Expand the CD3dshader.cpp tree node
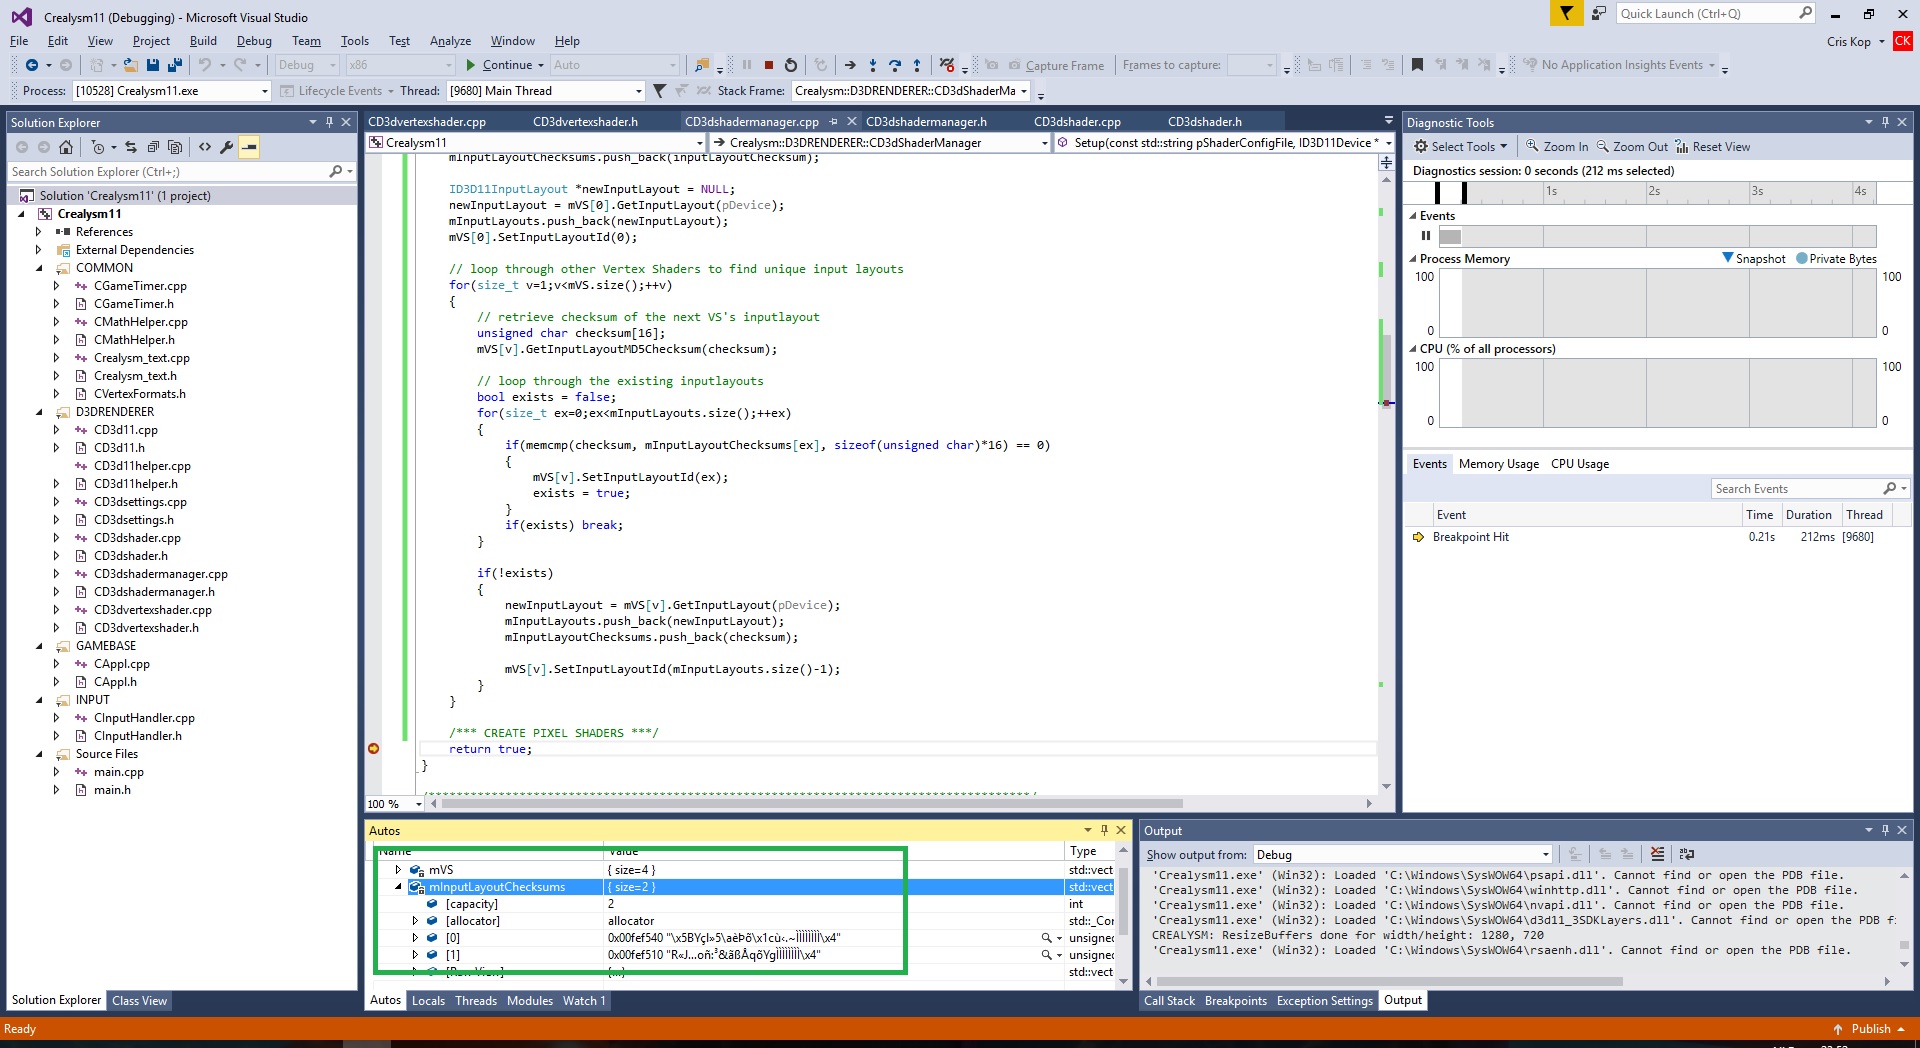Screen dimensions: 1920x1048 click(x=56, y=538)
